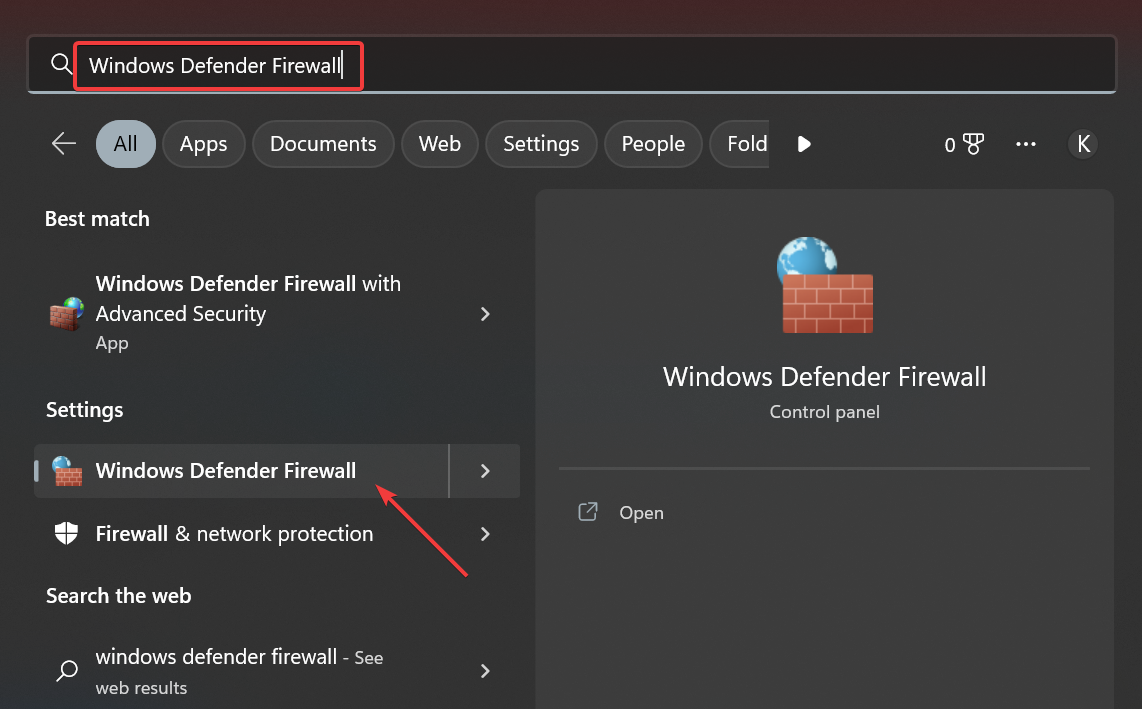Click the Search the web heading
The height and width of the screenshot is (709, 1142).
click(x=119, y=595)
